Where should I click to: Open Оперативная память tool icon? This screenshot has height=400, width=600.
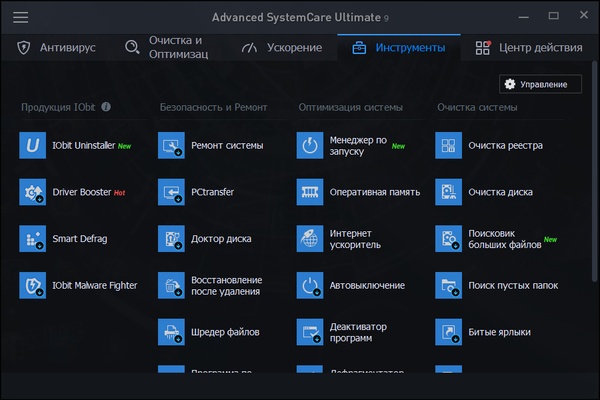point(311,192)
